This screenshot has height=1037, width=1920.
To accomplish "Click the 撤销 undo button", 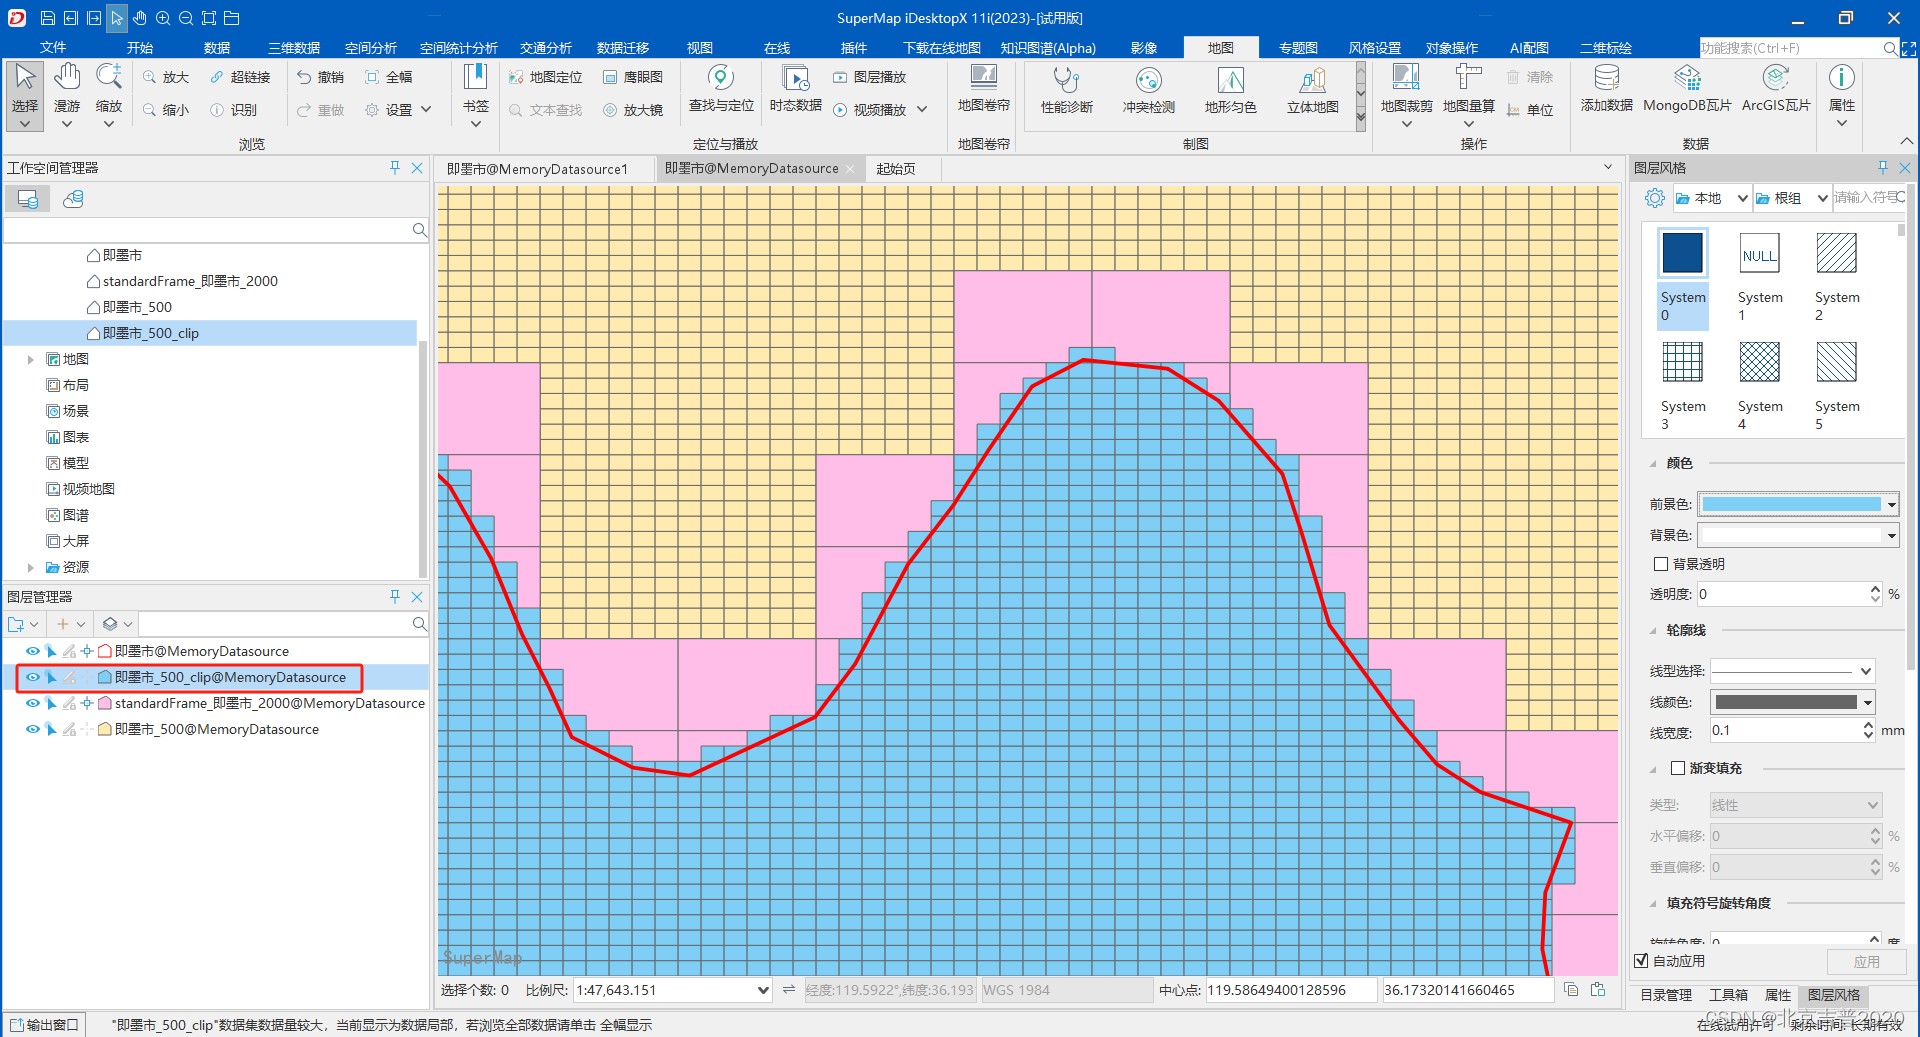I will (320, 77).
